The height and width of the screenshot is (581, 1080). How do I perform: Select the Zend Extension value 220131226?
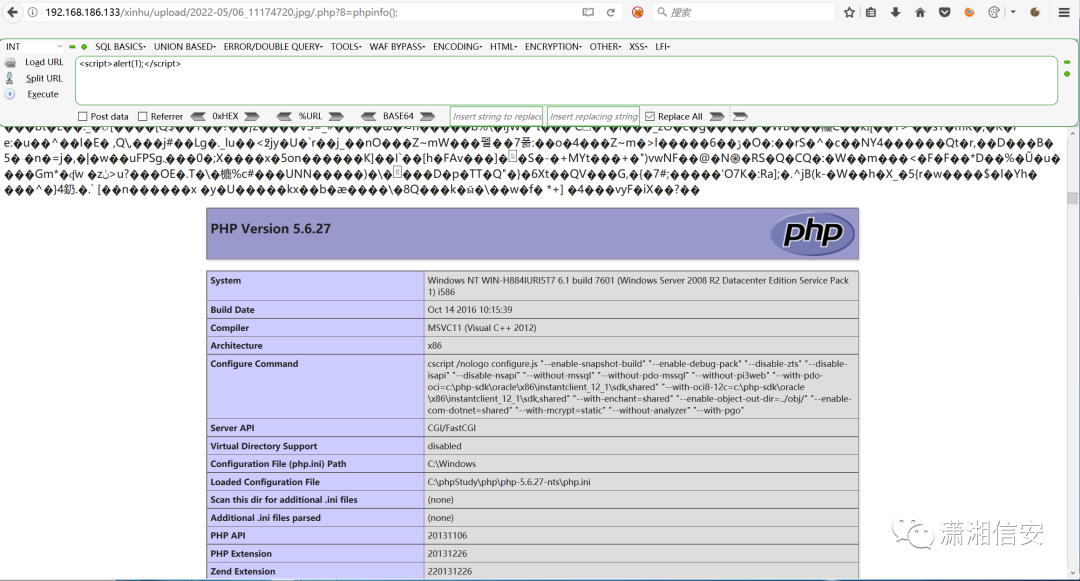point(450,571)
